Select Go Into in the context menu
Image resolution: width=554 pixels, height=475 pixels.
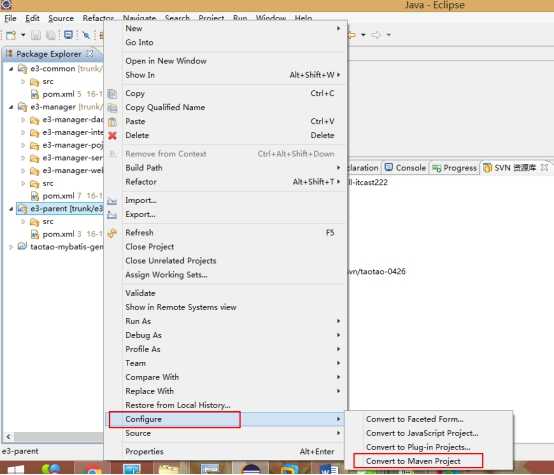(226, 42)
